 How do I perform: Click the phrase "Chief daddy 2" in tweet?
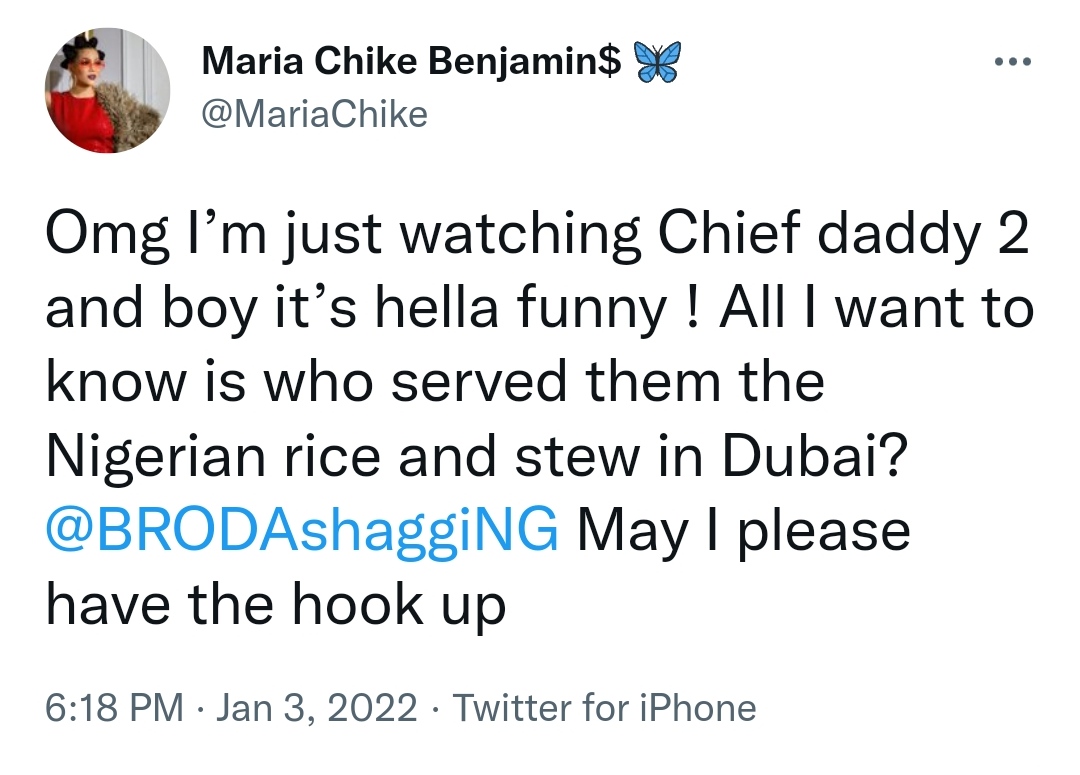point(834,236)
